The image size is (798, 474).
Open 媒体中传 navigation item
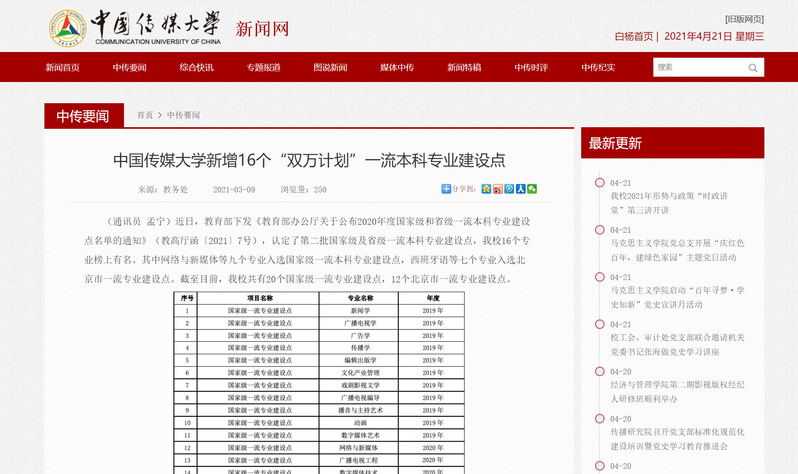(x=396, y=67)
